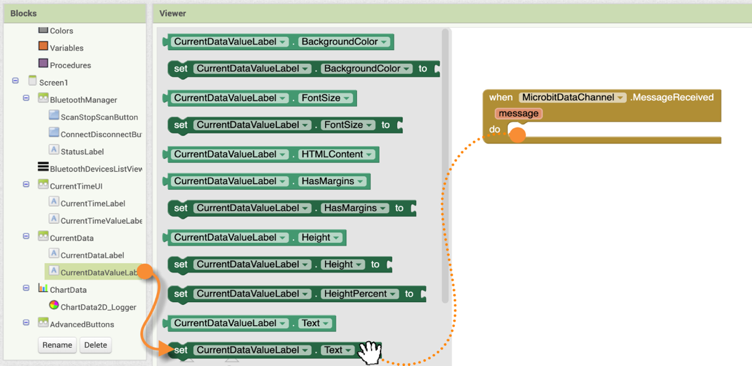Collapse the CurrentTimeUI tree node

26,185
